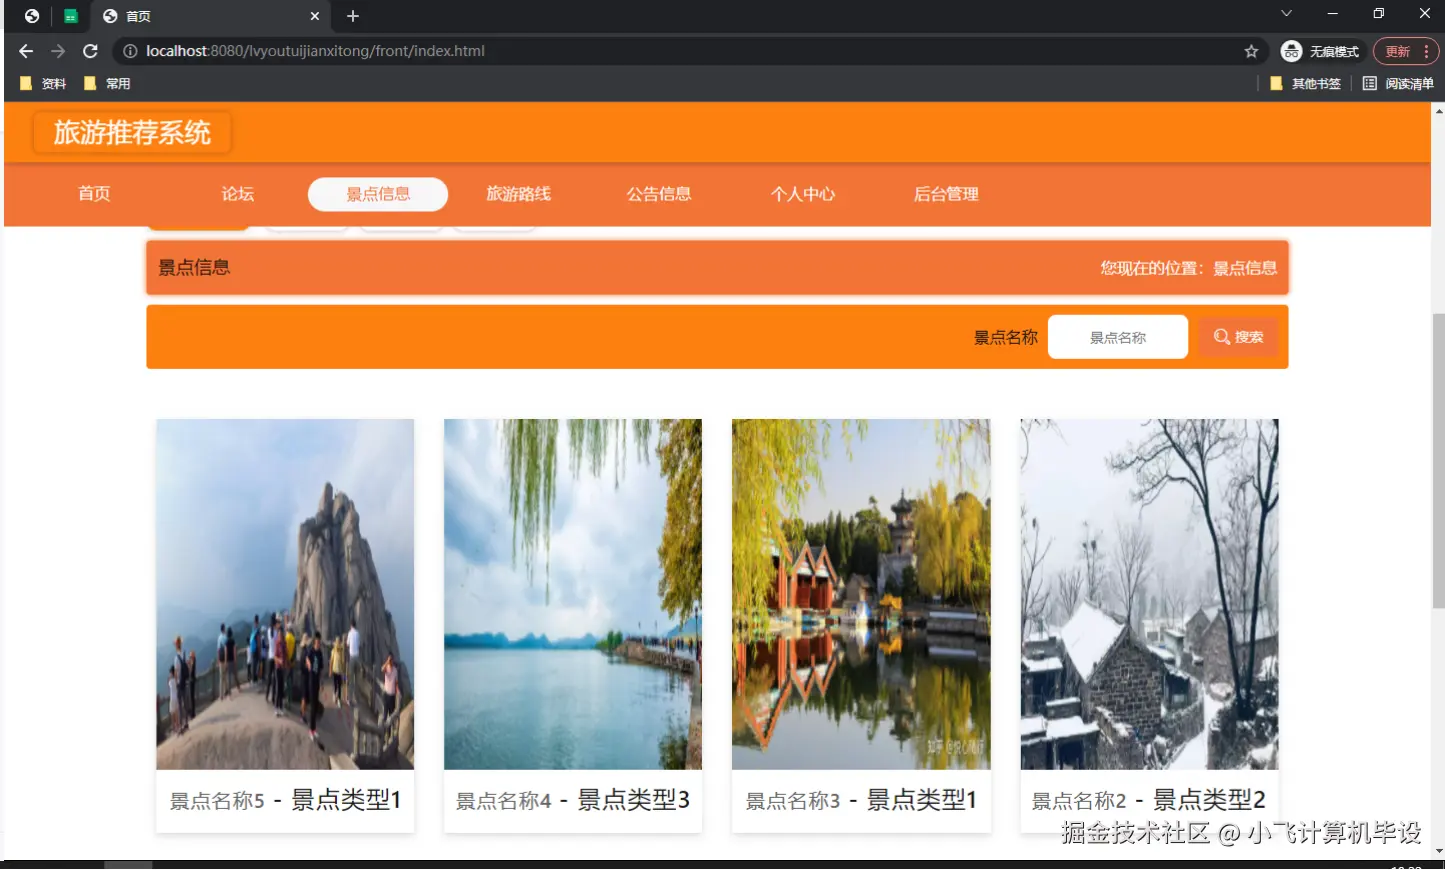This screenshot has width=1445, height=870.
Task: Open the 阅读清单 reading list panel
Action: [x=1399, y=83]
